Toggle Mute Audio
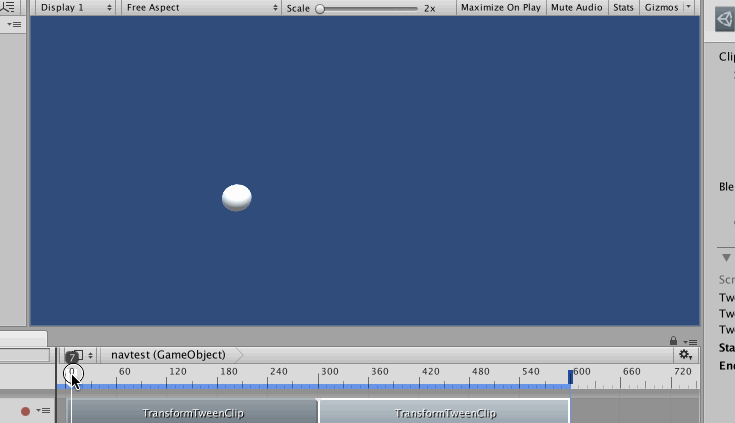Viewport: 735px width, 423px height. pos(577,8)
